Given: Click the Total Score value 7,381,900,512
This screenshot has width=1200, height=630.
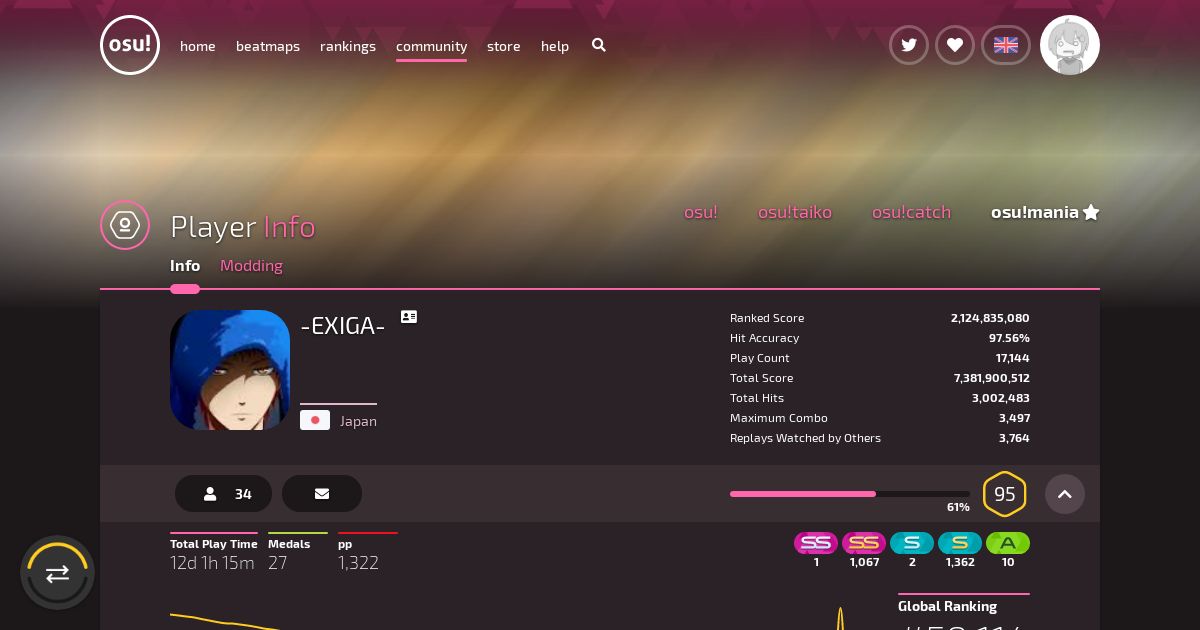Looking at the screenshot, I should pyautogui.click(x=992, y=378).
